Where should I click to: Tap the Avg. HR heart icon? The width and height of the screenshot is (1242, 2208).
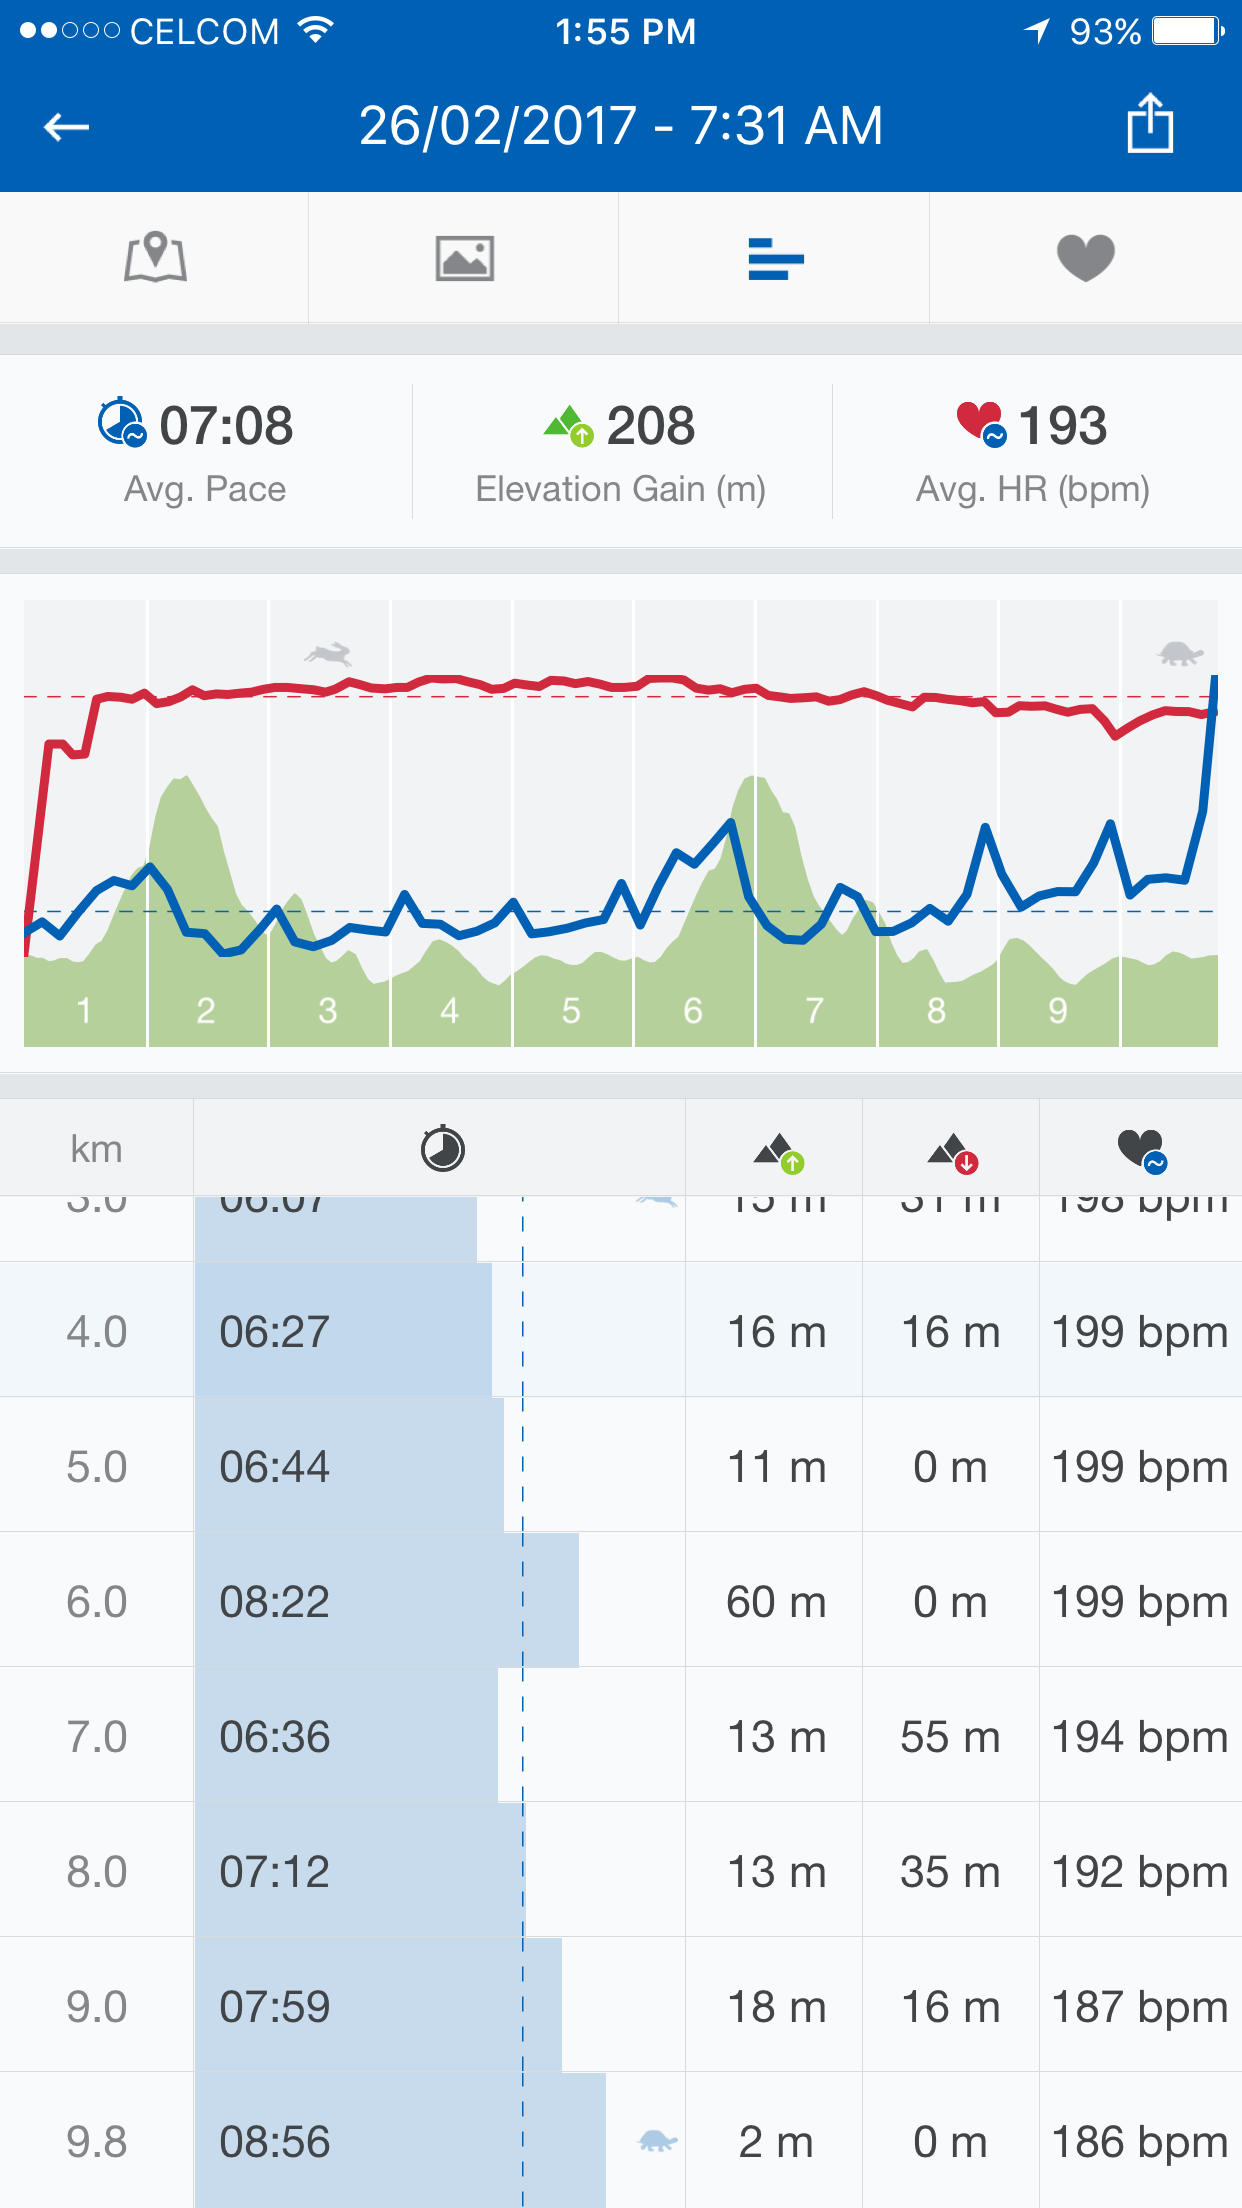click(x=980, y=423)
